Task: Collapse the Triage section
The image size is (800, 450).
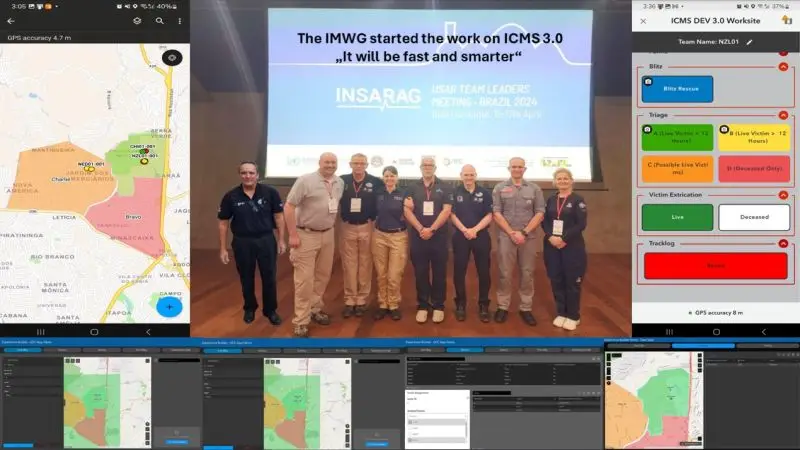Action: 783,116
